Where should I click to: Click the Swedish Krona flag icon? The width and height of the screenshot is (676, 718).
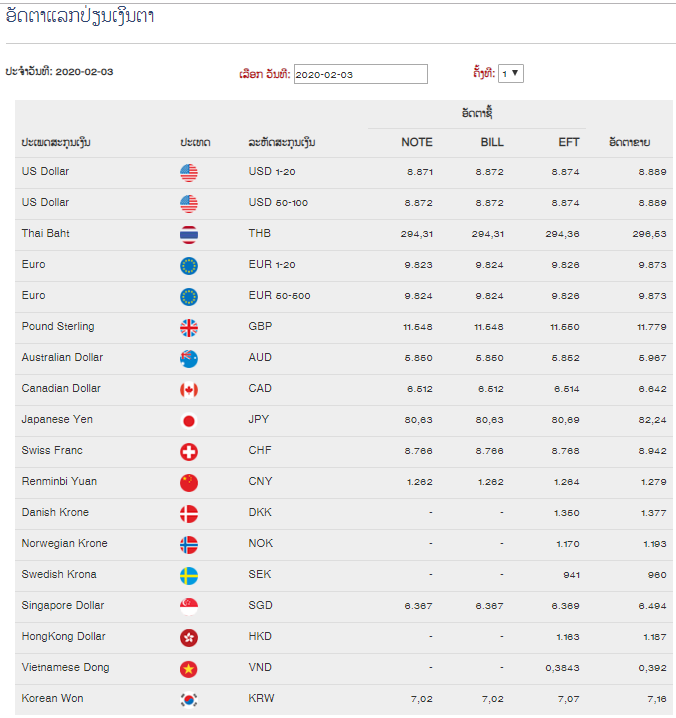[189, 576]
